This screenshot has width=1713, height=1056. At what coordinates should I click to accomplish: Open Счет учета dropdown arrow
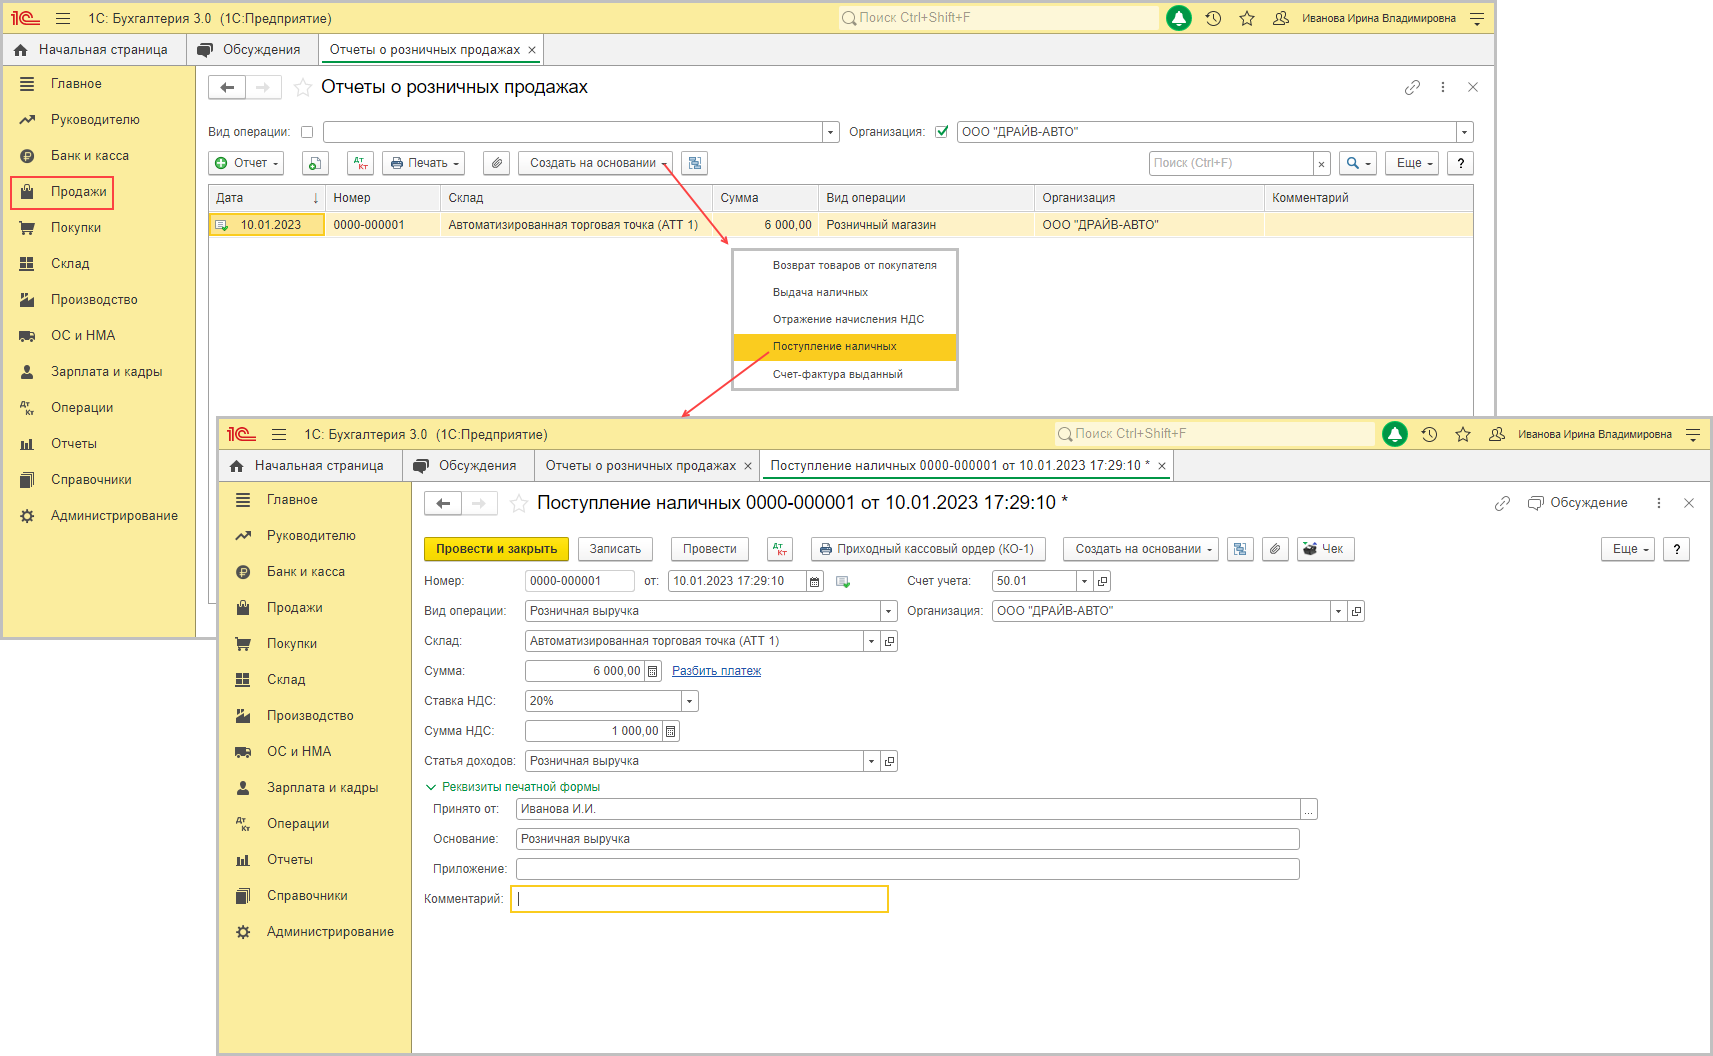tap(1084, 581)
